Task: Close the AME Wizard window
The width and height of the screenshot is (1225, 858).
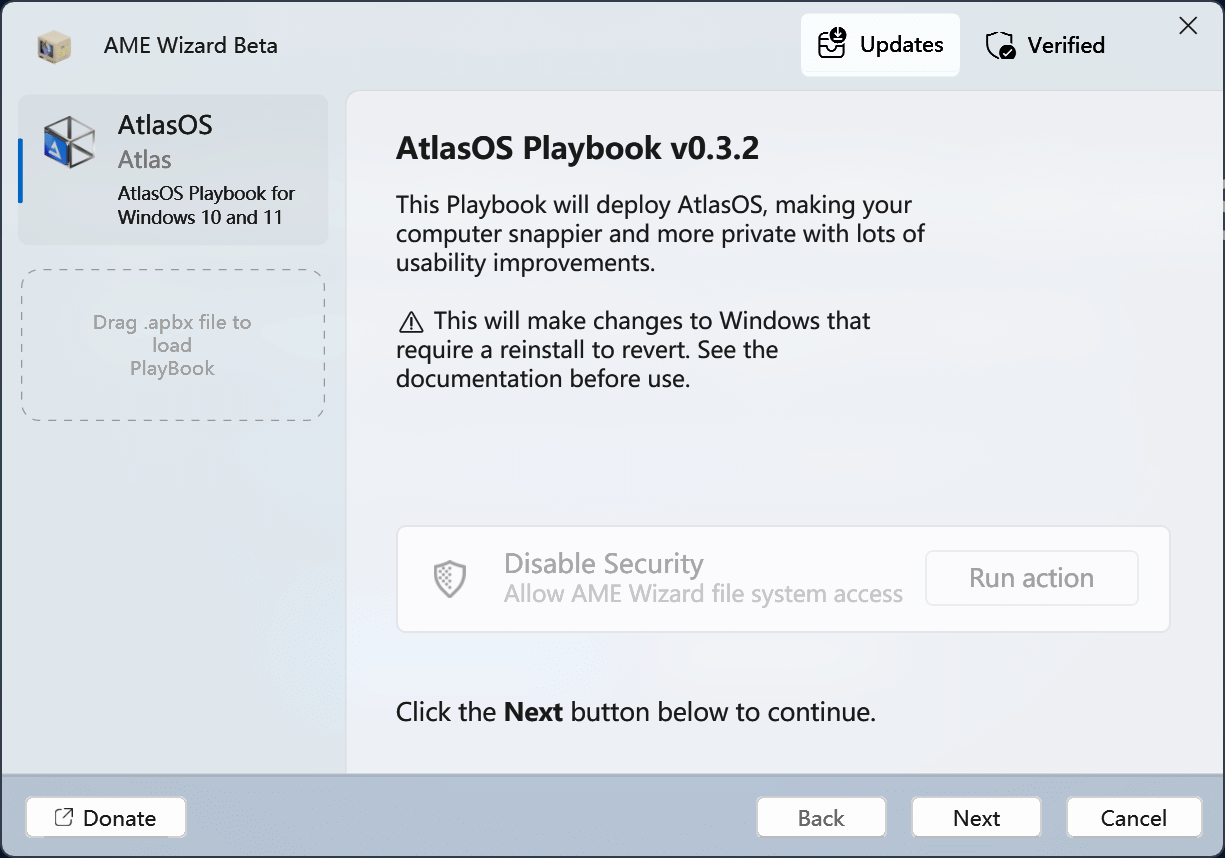Action: (1188, 27)
